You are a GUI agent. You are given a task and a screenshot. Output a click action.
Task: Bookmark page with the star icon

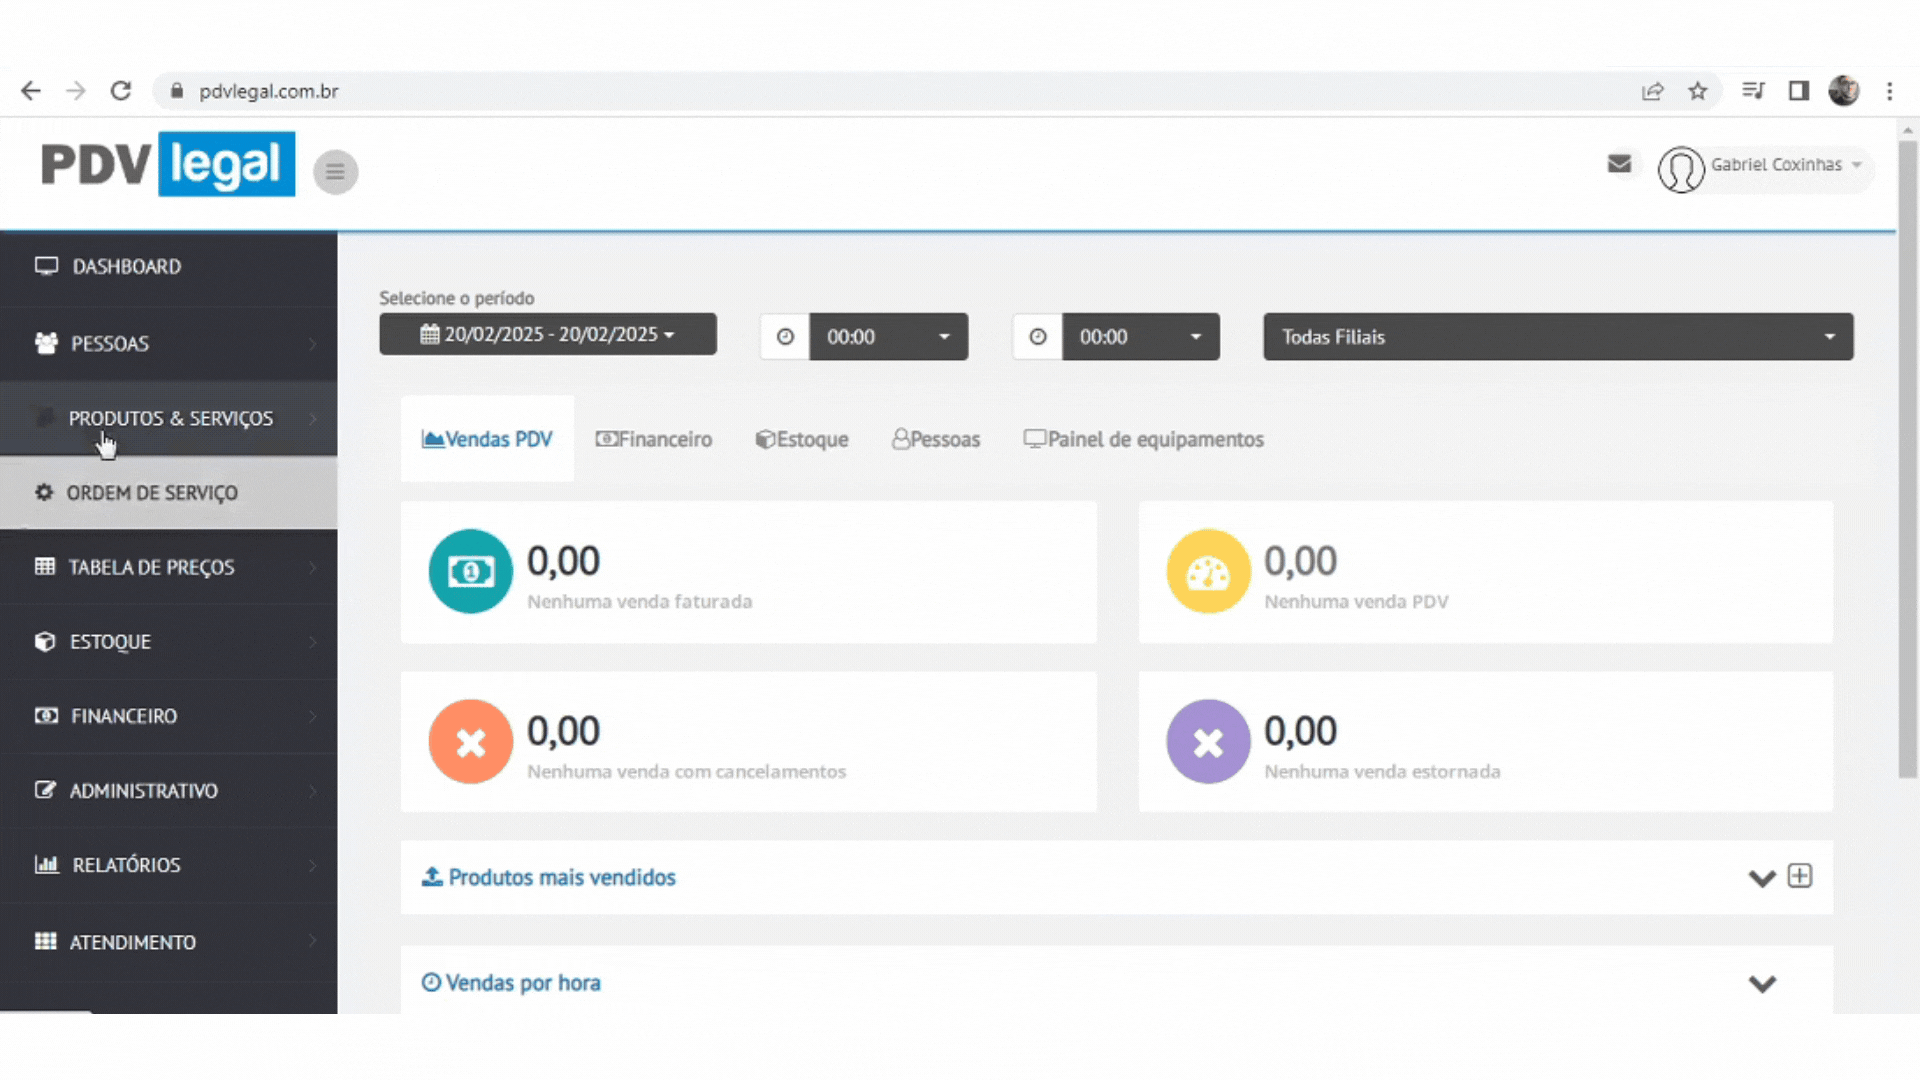[1697, 91]
